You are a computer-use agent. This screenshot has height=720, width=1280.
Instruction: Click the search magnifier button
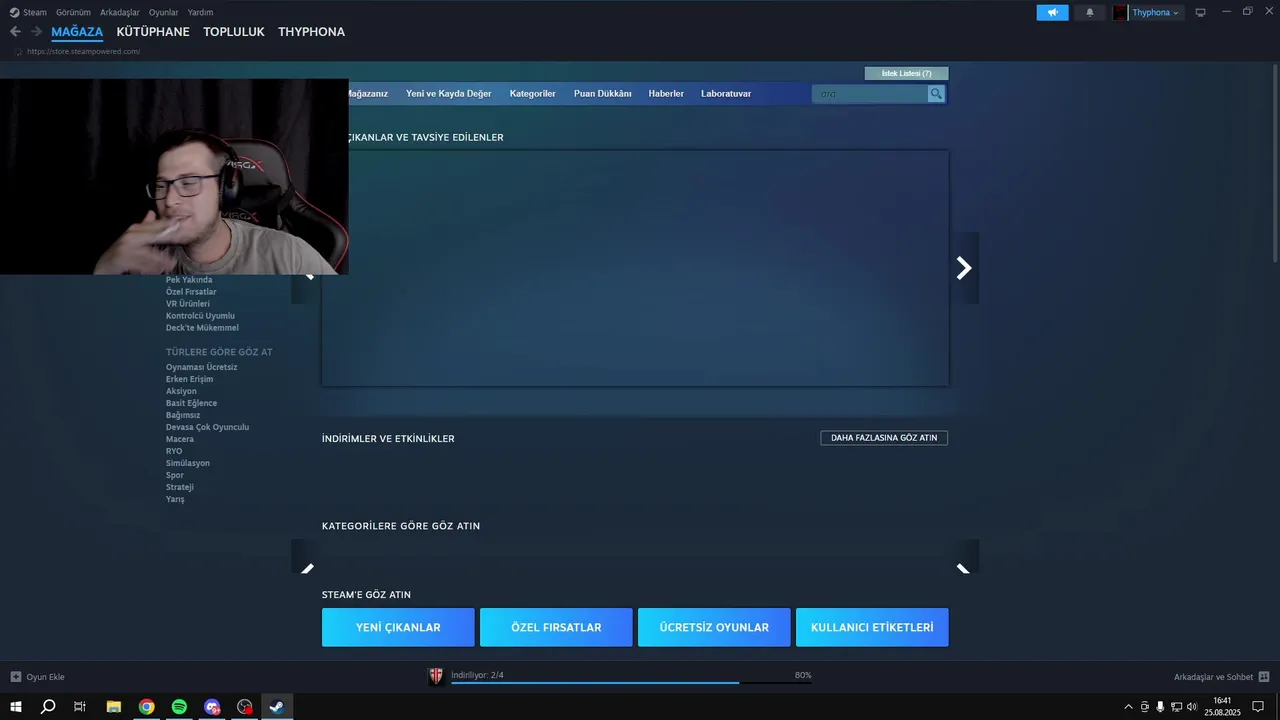[936, 93]
